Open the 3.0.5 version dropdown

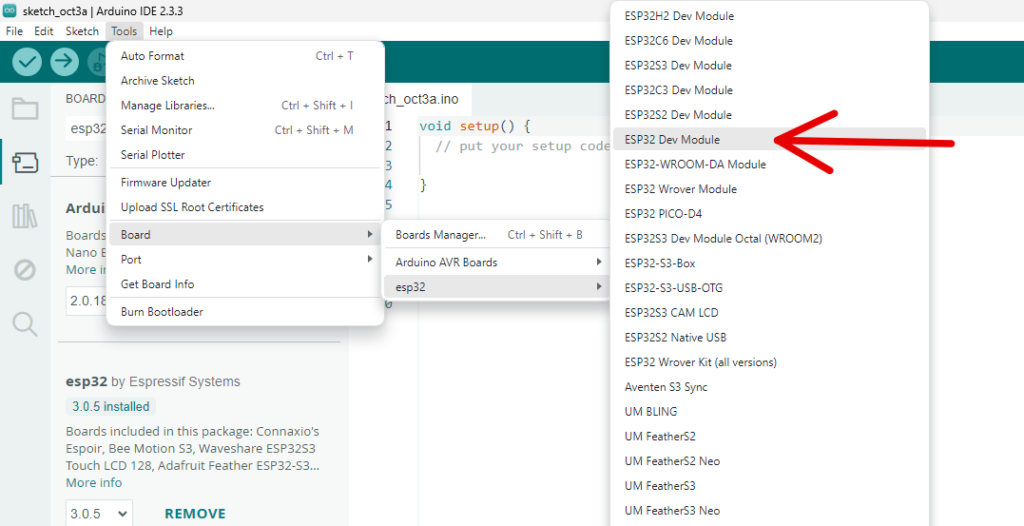[99, 514]
